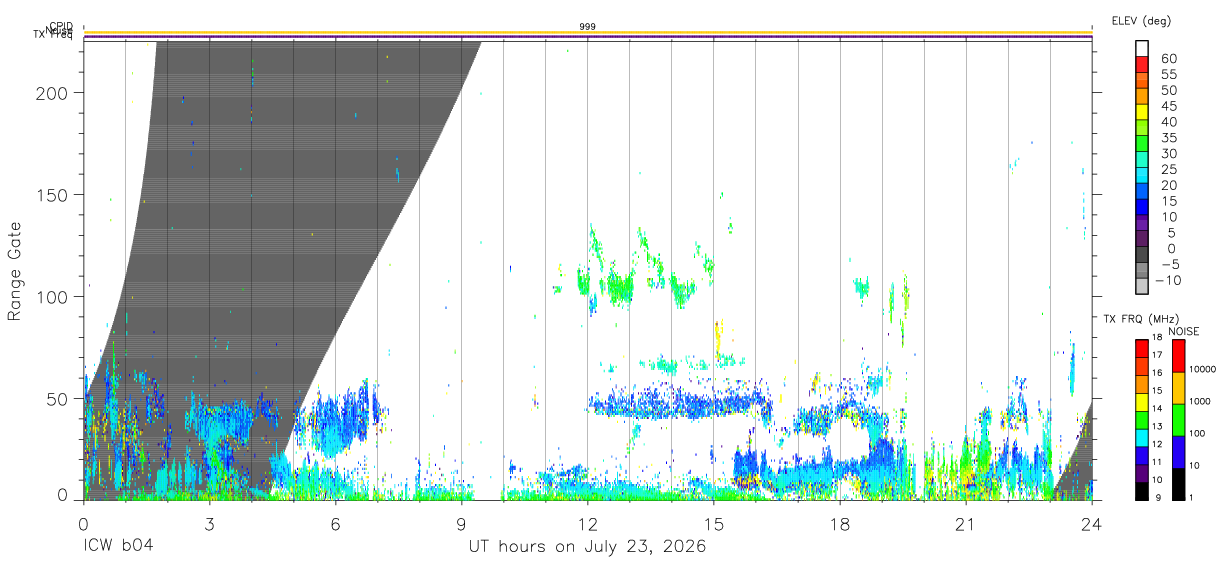Click the "6" tick on UT hours axis
Viewport: 1228px width, 567px height.
[335, 524]
